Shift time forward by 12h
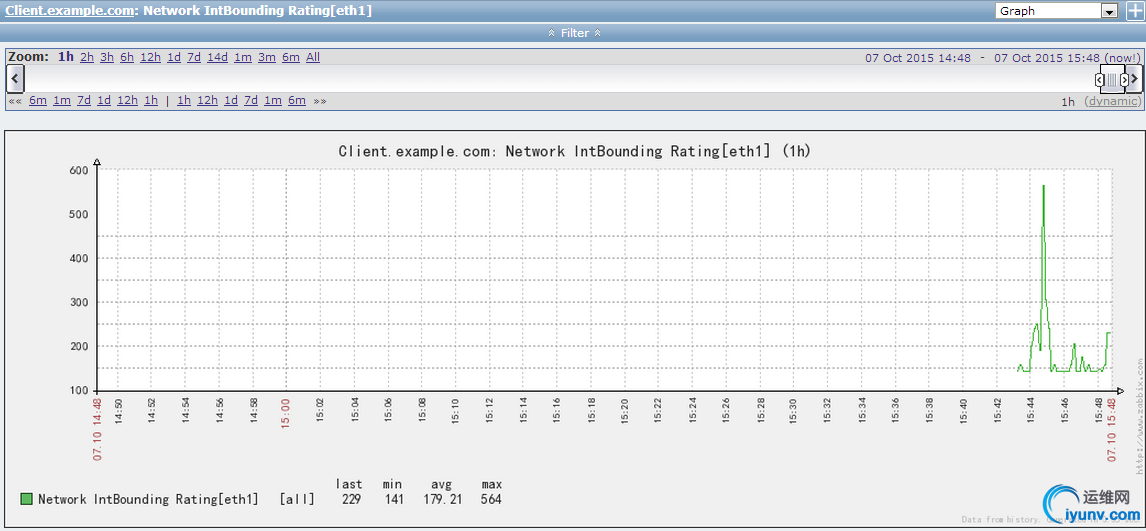 208,101
